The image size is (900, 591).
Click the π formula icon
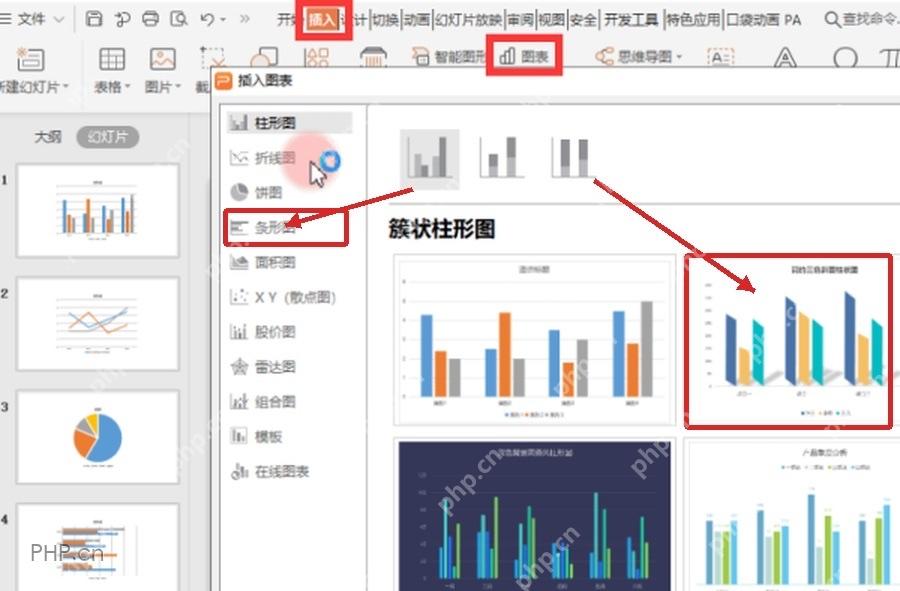890,57
